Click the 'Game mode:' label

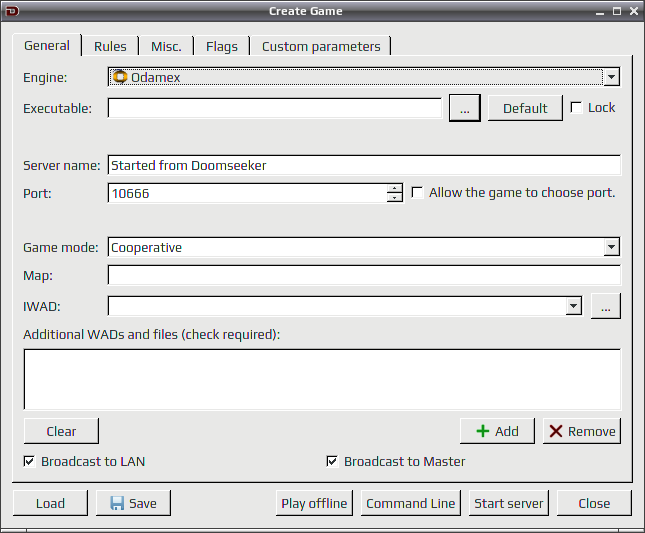tap(61, 247)
